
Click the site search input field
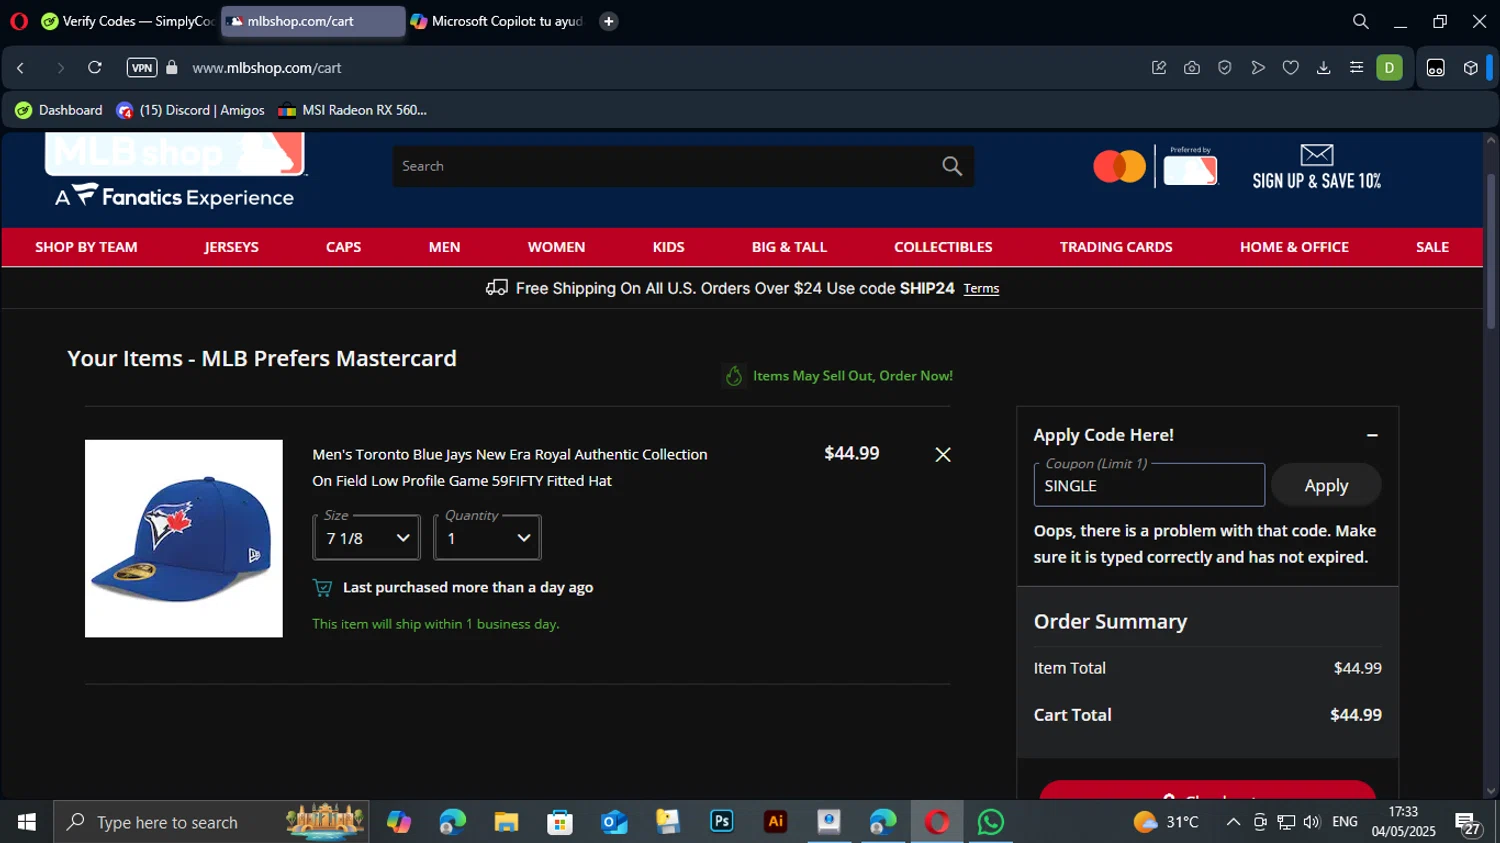665,166
